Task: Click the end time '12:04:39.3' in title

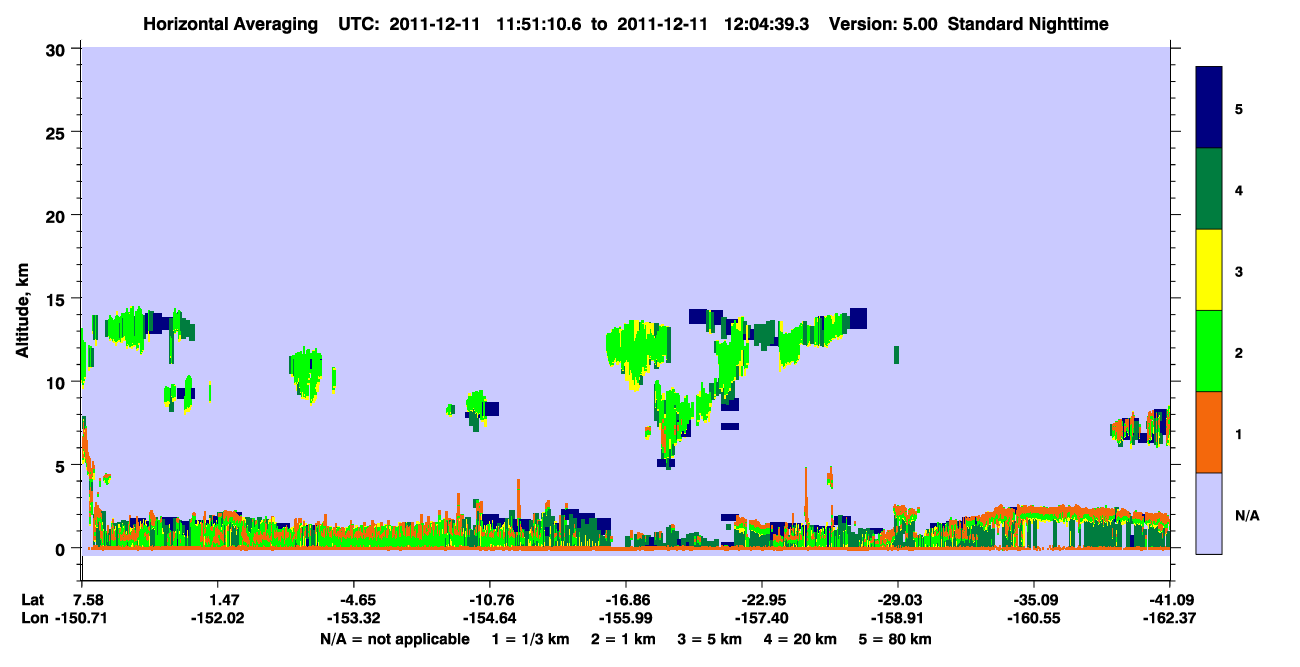Action: click(765, 23)
